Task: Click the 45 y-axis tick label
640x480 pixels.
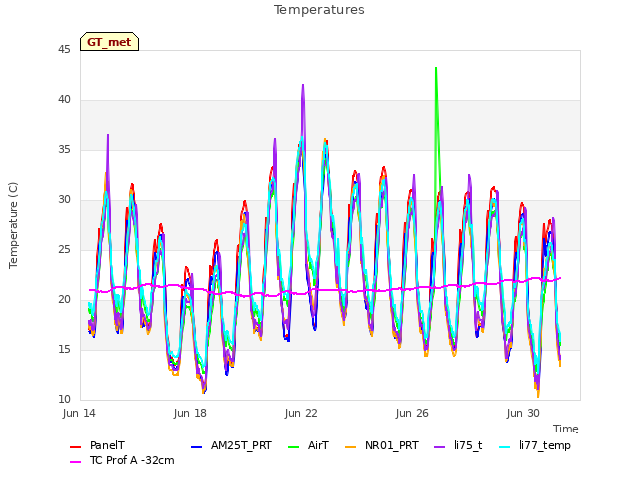Action: [64, 50]
